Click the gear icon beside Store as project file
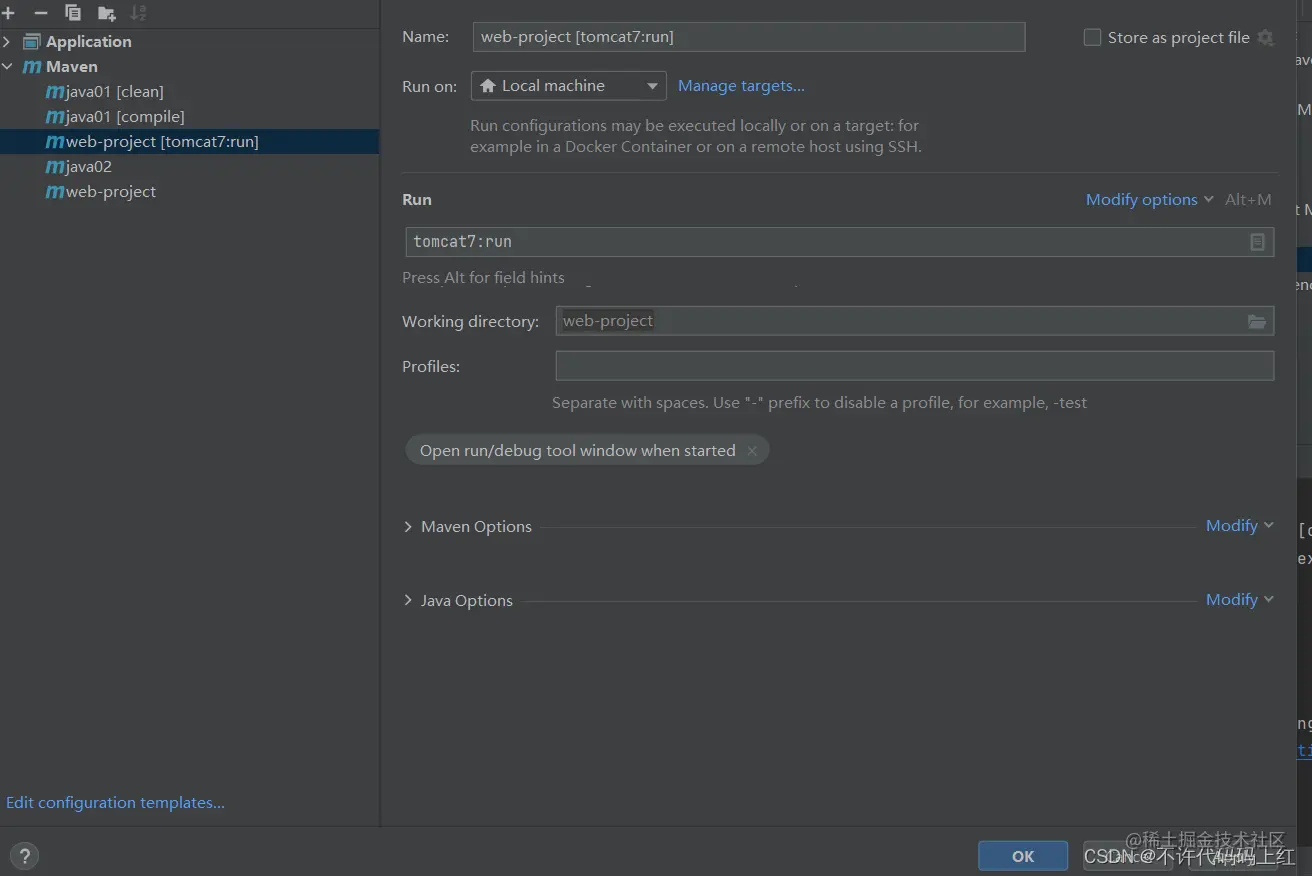The image size is (1312, 876). (x=1266, y=38)
